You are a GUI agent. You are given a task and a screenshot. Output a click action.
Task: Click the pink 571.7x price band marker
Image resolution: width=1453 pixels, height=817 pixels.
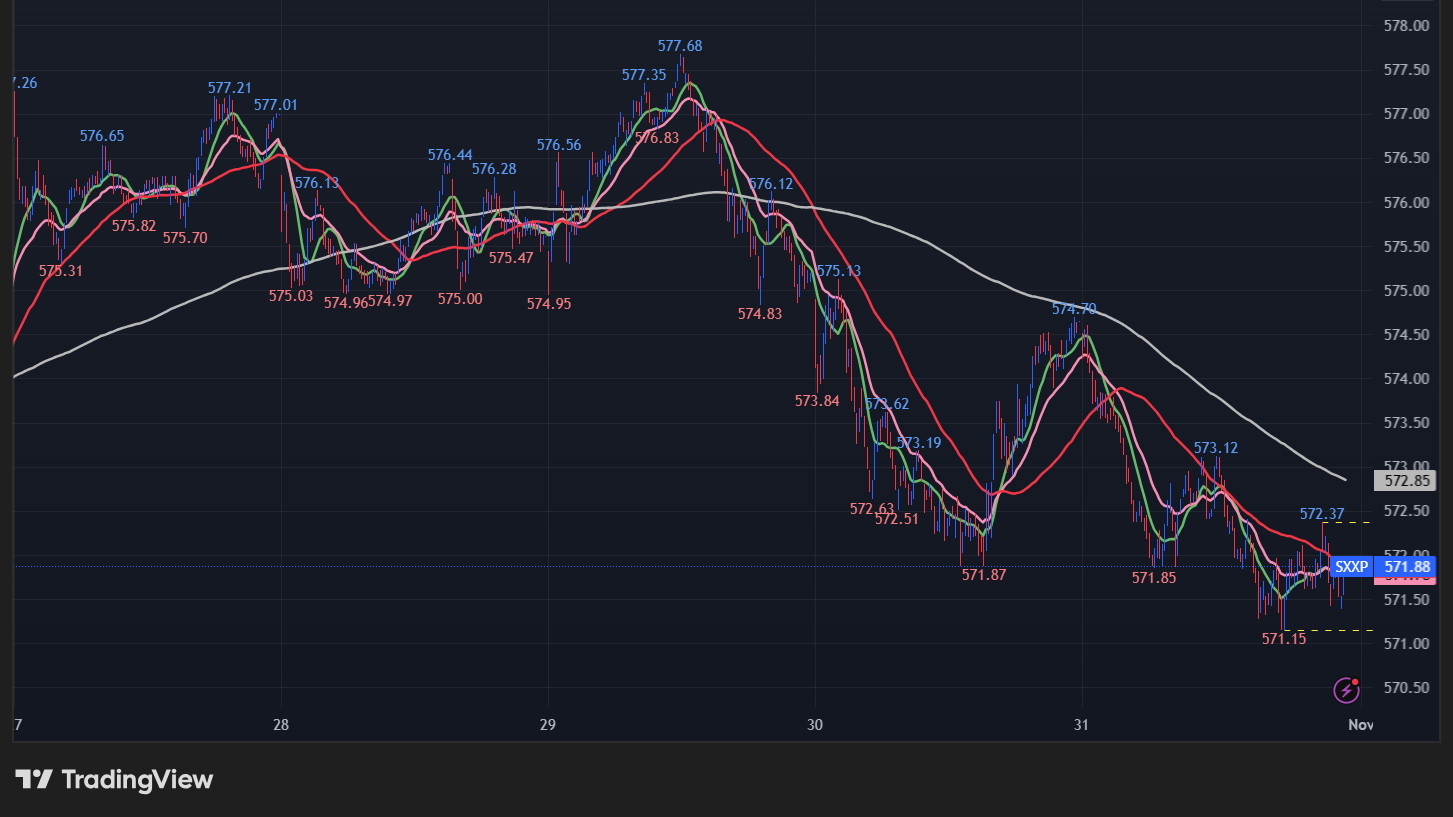coord(1405,579)
